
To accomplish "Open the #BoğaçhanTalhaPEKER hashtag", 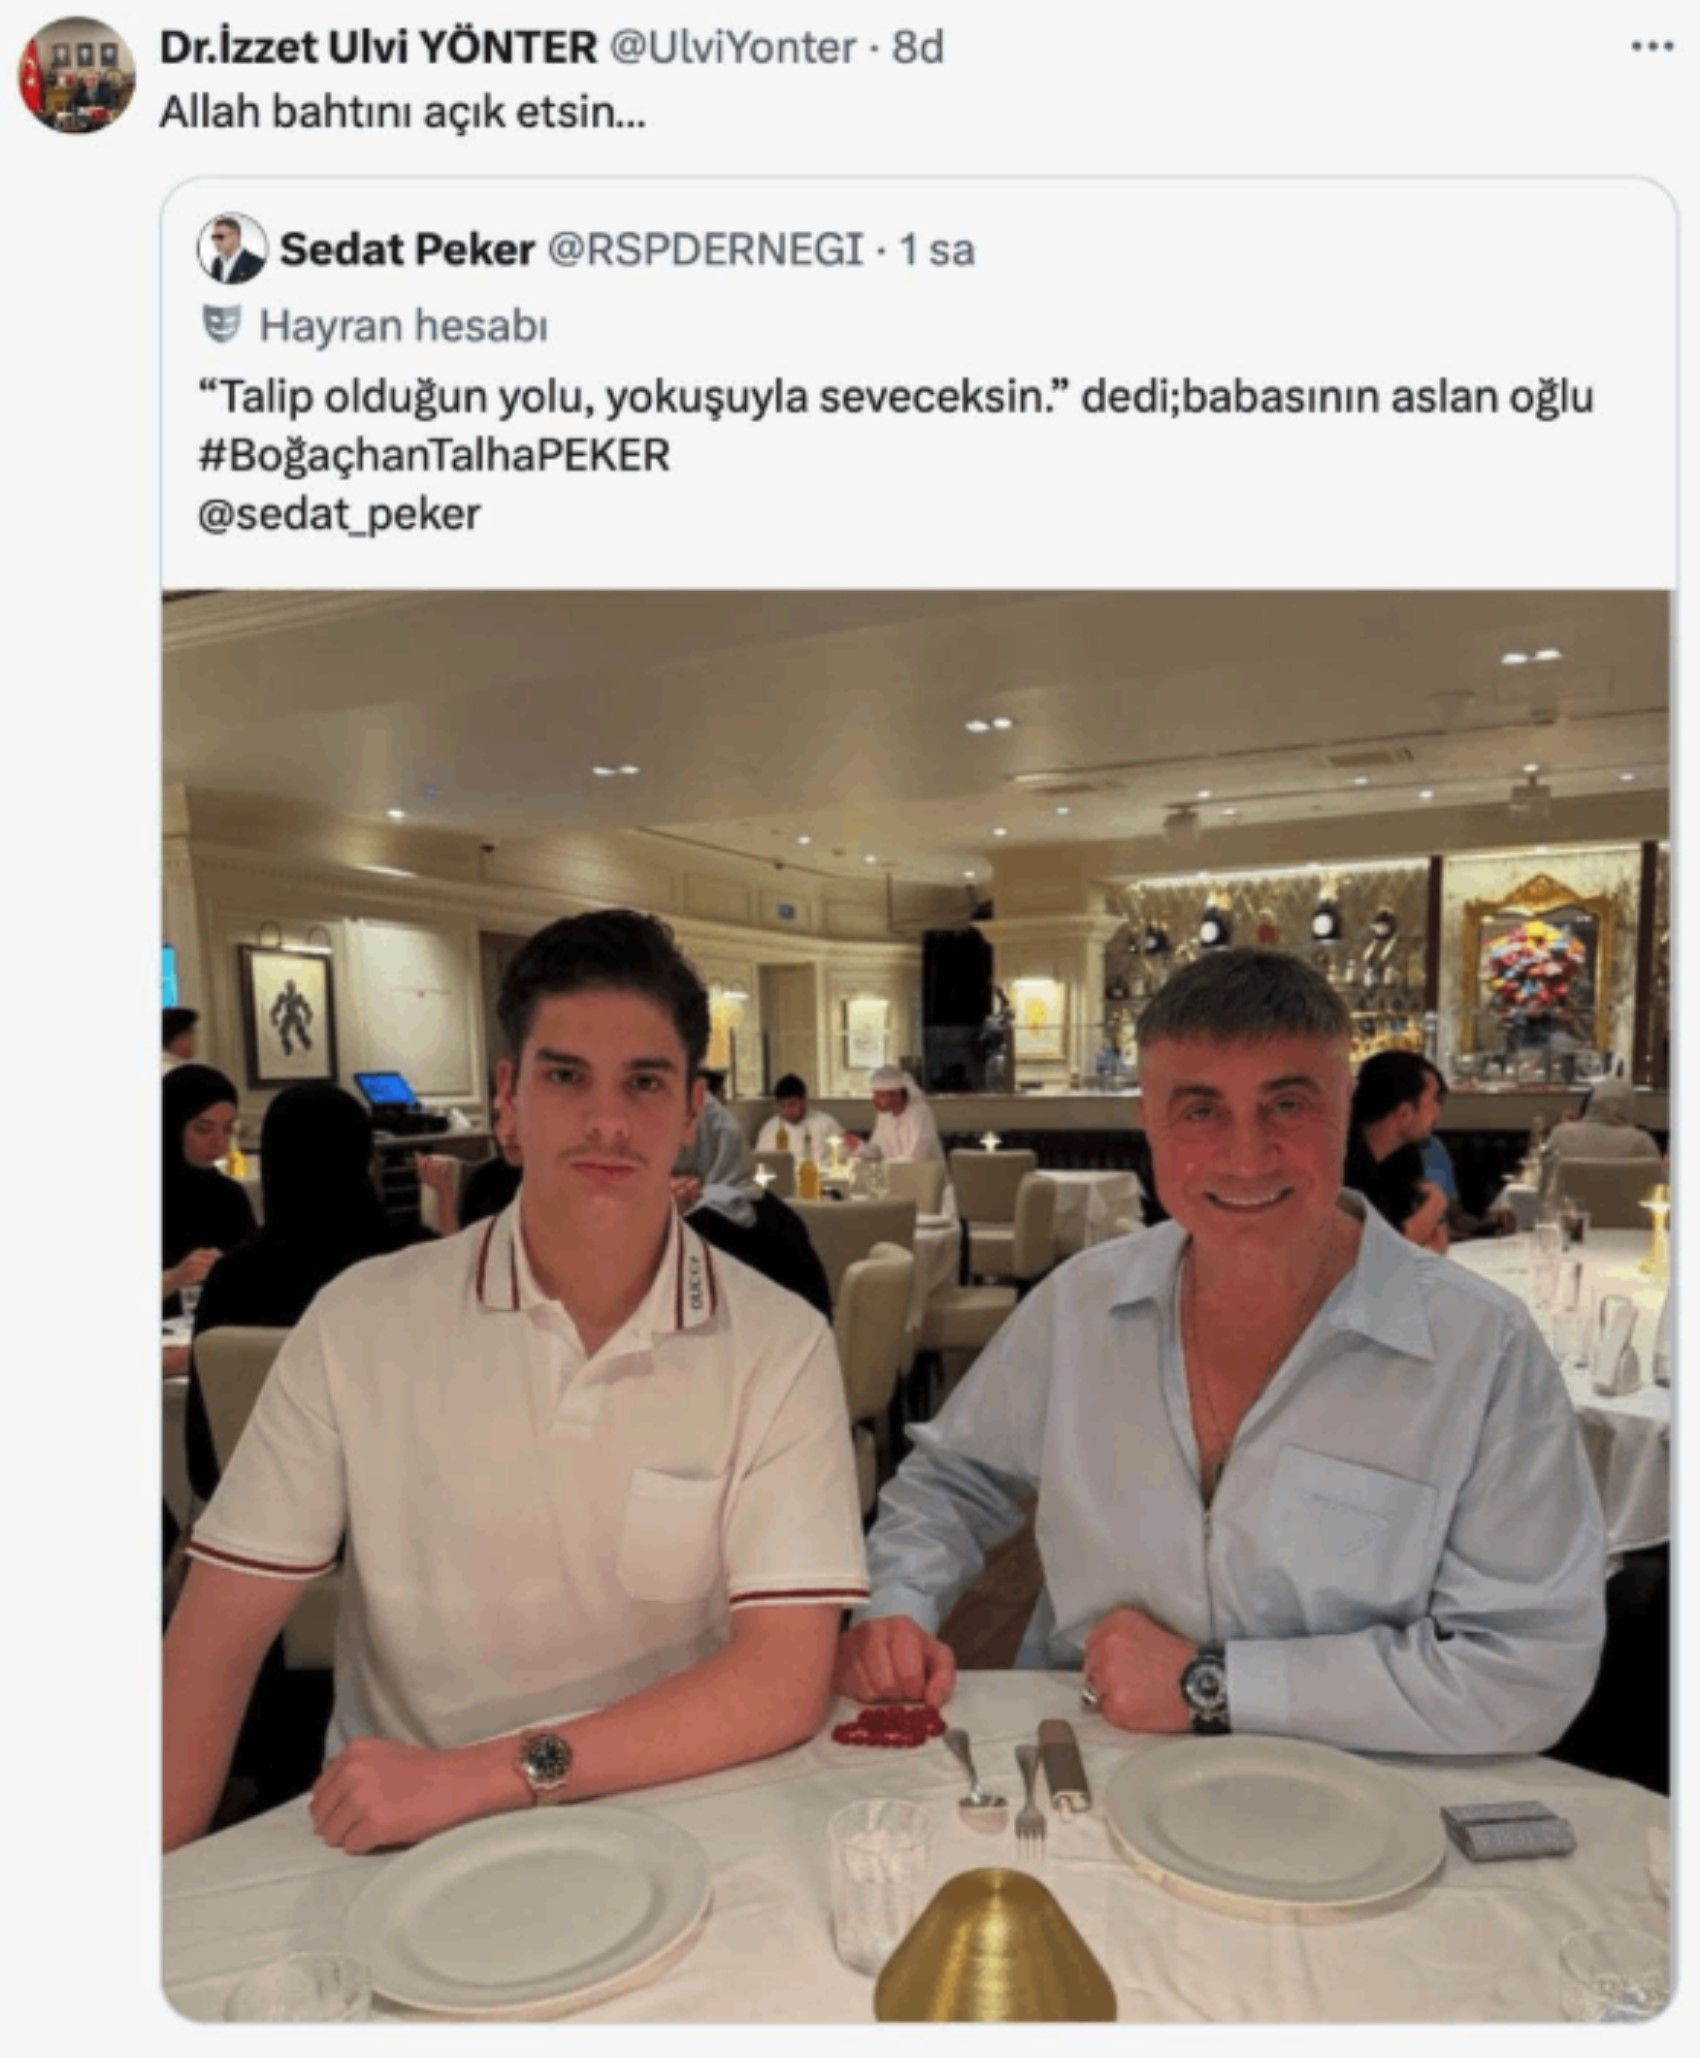I will pos(434,455).
